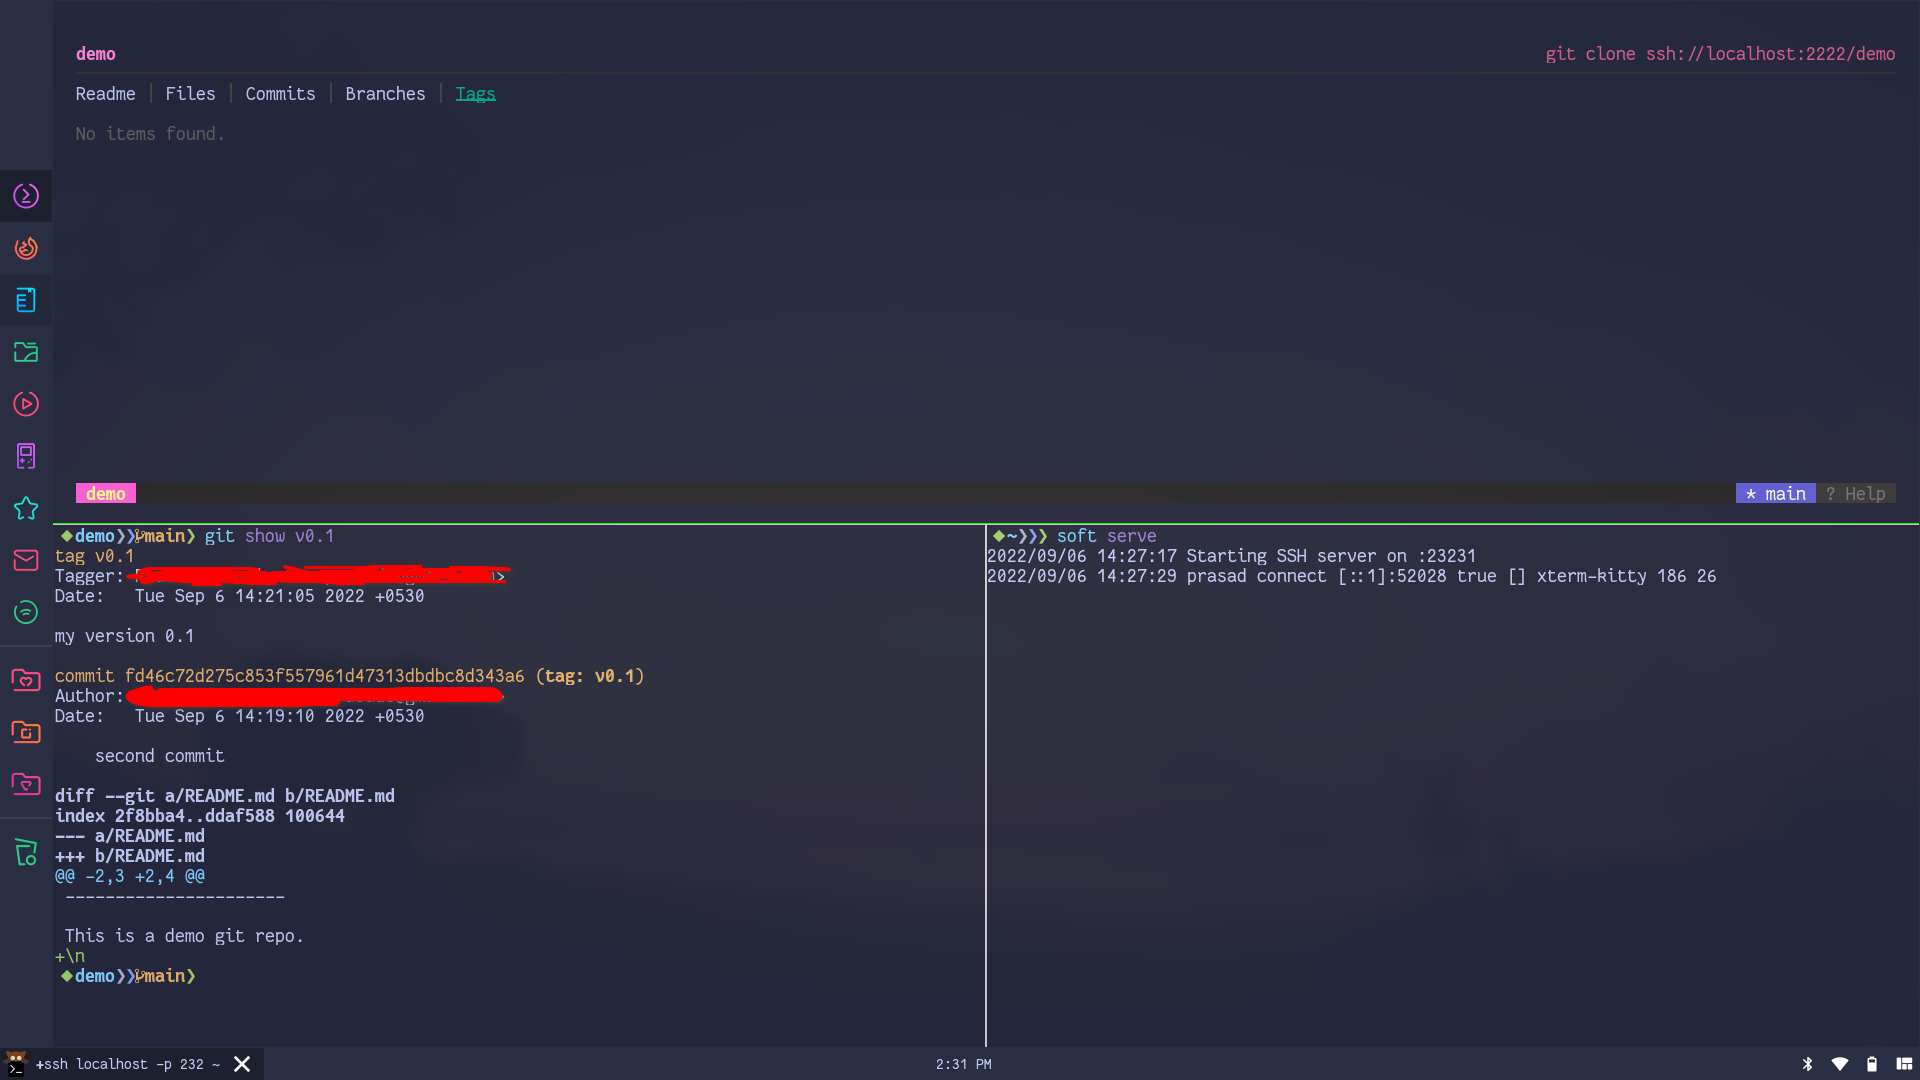The width and height of the screenshot is (1920, 1080).
Task: Open the pink video player icon in the dock
Action: click(x=26, y=404)
